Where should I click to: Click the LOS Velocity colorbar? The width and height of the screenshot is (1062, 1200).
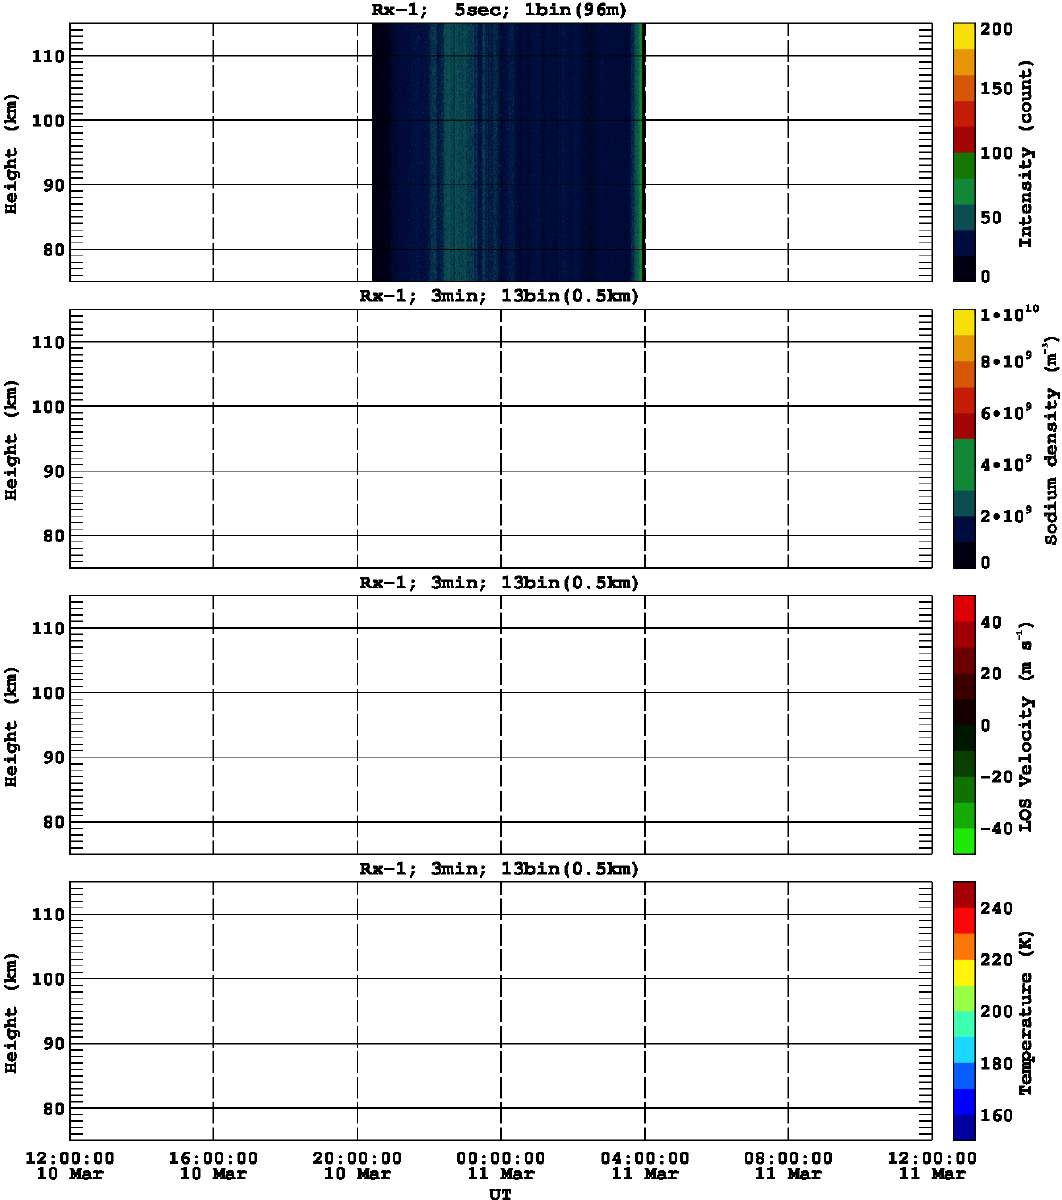(x=964, y=724)
